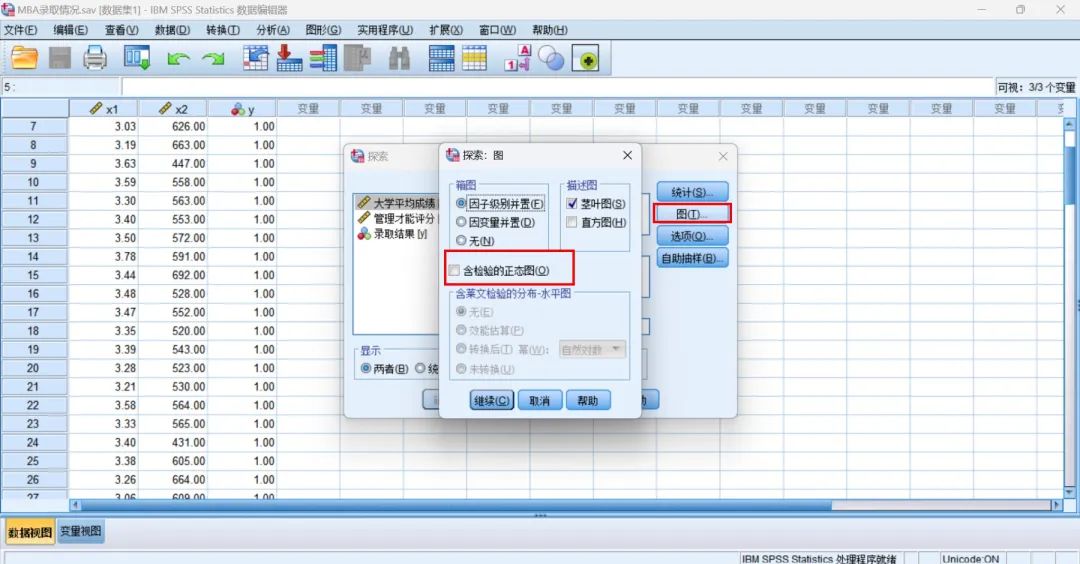Uncheck 茎叶图(S) checkbox
Screen dimensions: 1080x564
(572, 204)
